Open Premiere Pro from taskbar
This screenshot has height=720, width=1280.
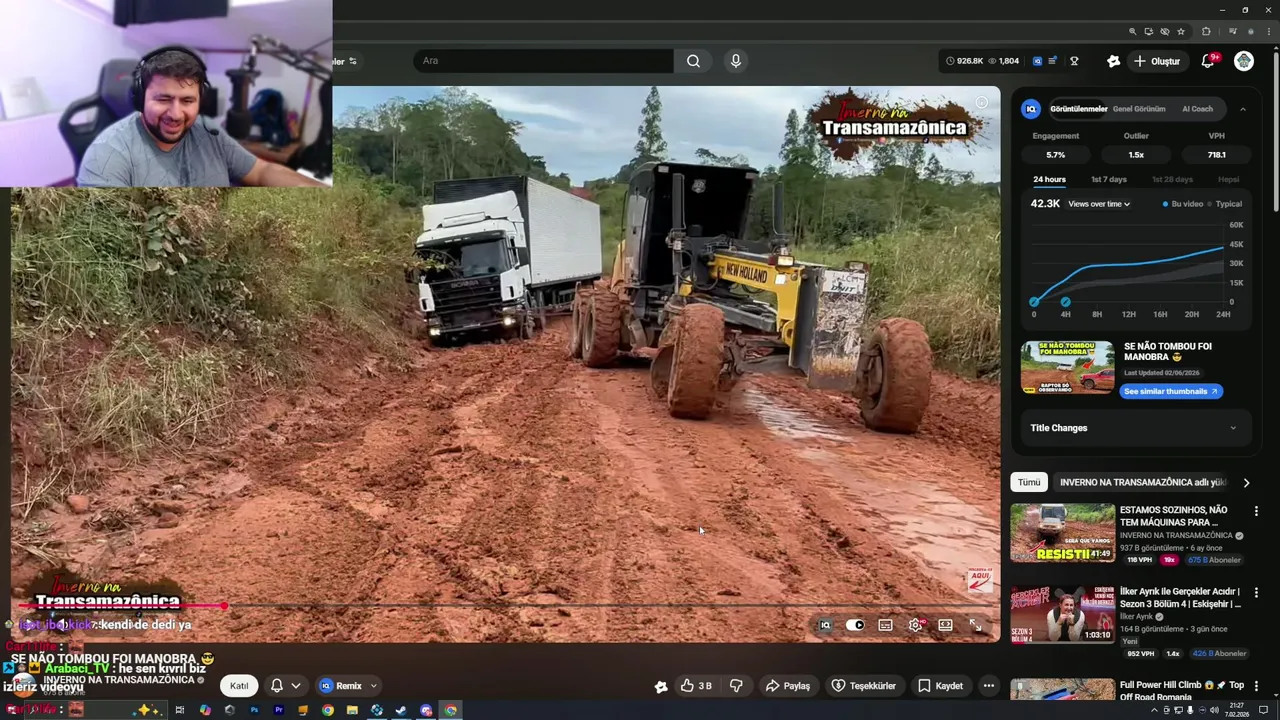(278, 710)
